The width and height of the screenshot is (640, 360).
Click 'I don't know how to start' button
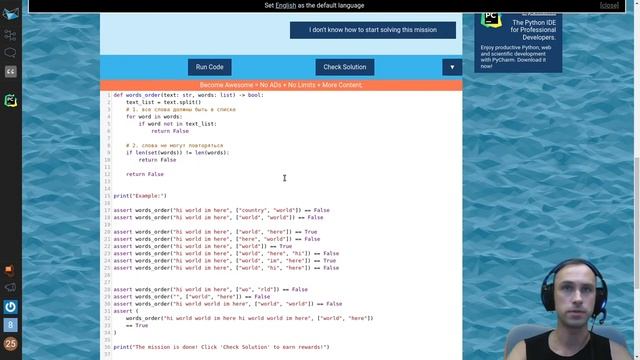[x=373, y=30]
